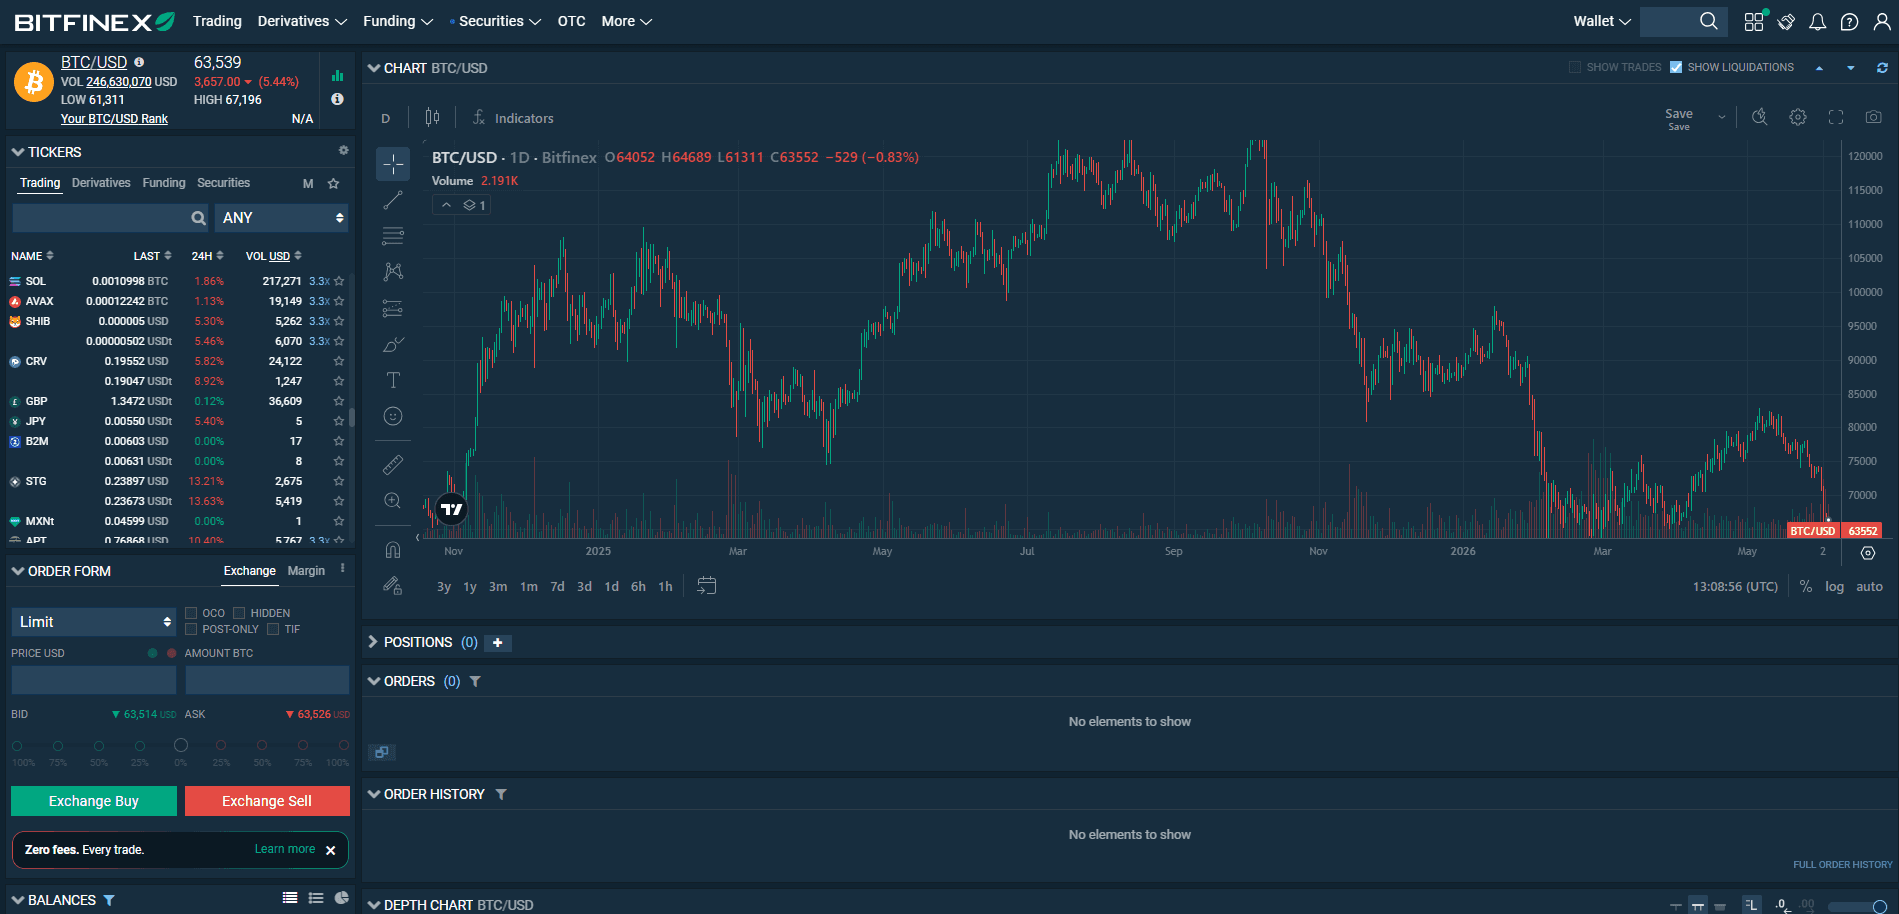Viewport: 1899px width, 914px height.
Task: Favorite the SOL ticker star
Action: [x=339, y=282]
